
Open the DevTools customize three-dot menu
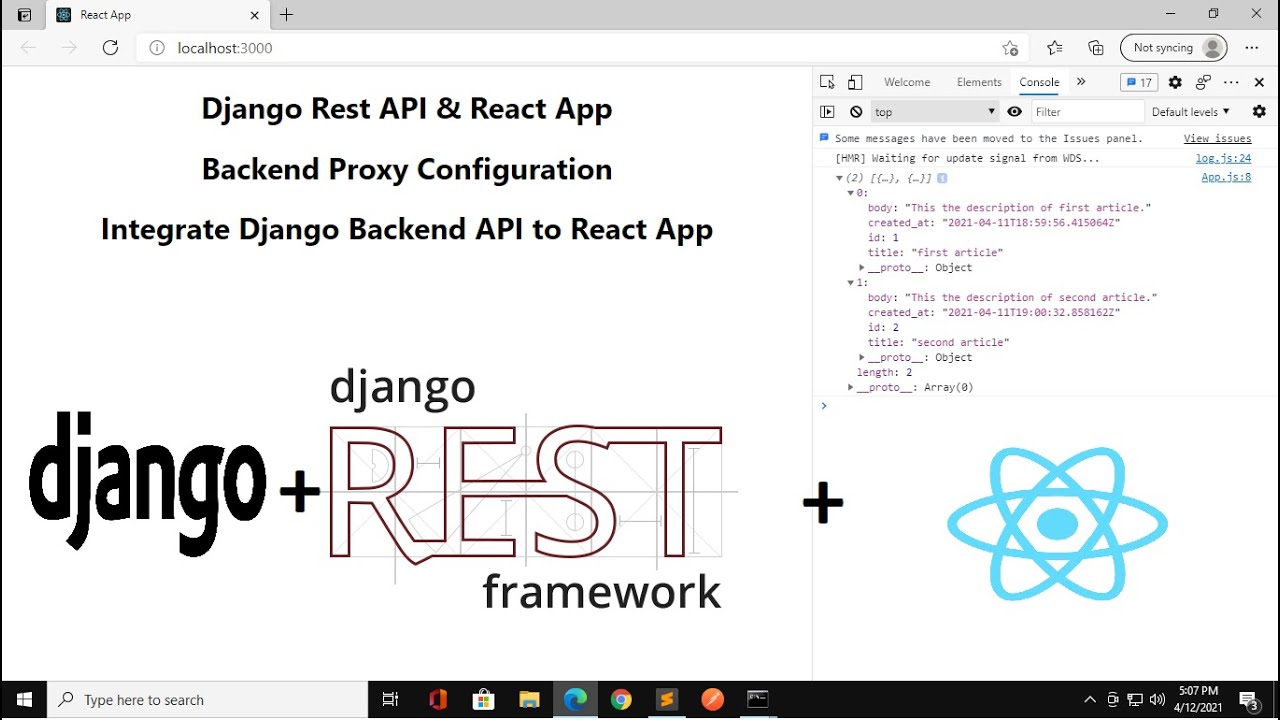(1231, 82)
